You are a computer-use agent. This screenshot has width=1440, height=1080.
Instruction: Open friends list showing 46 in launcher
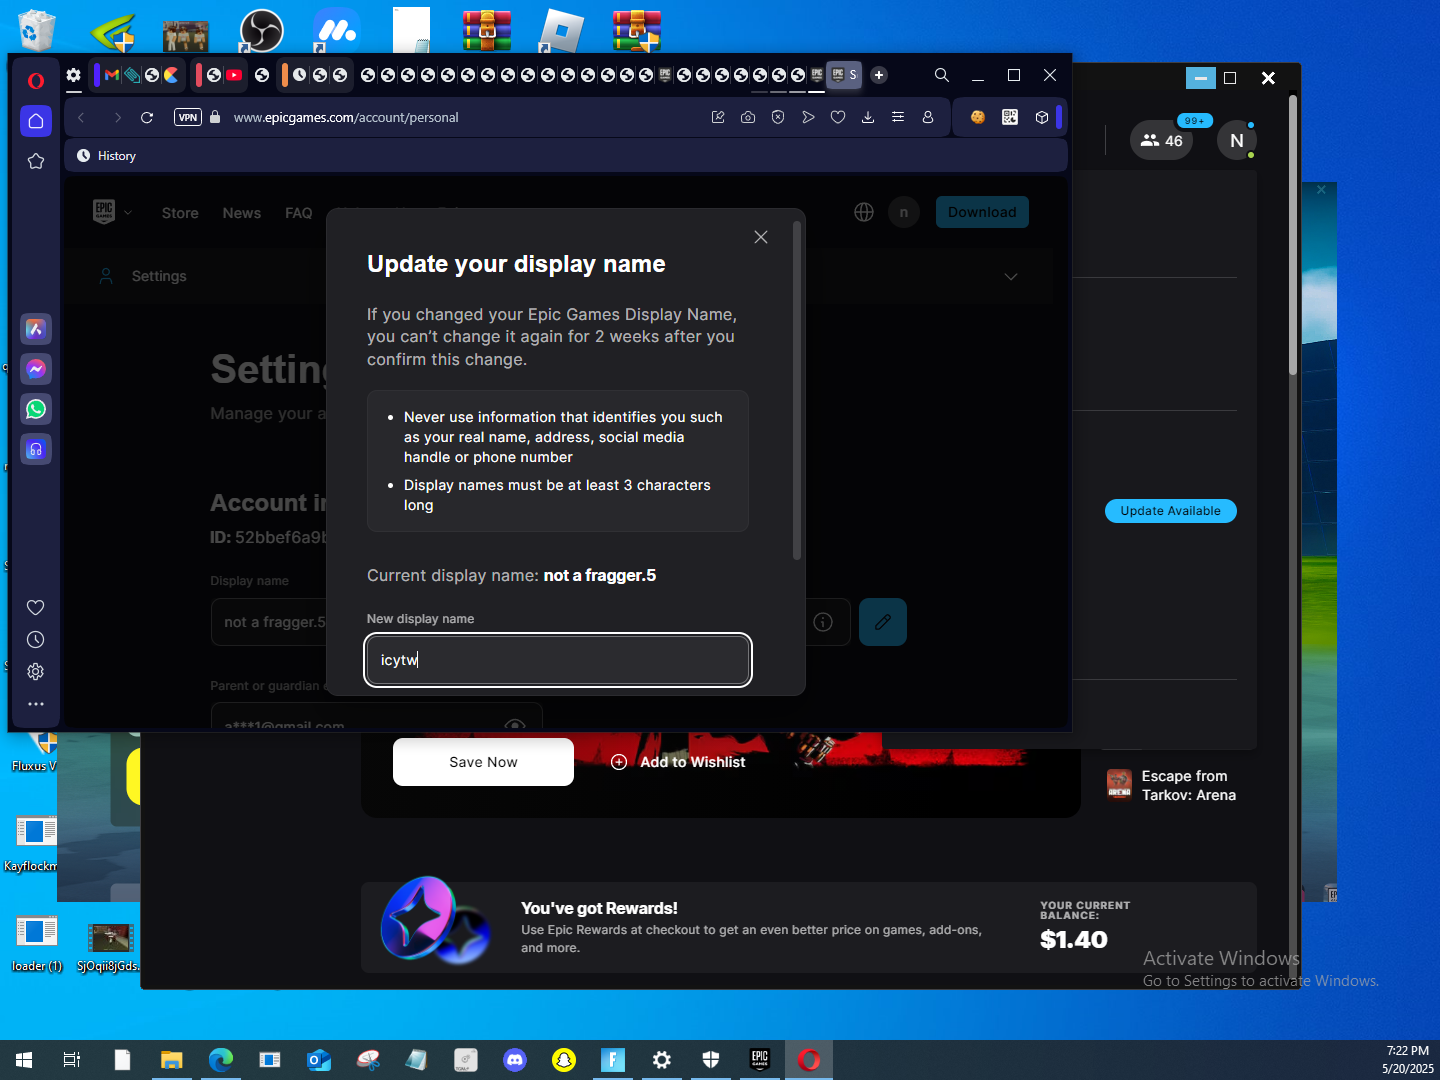point(1162,141)
